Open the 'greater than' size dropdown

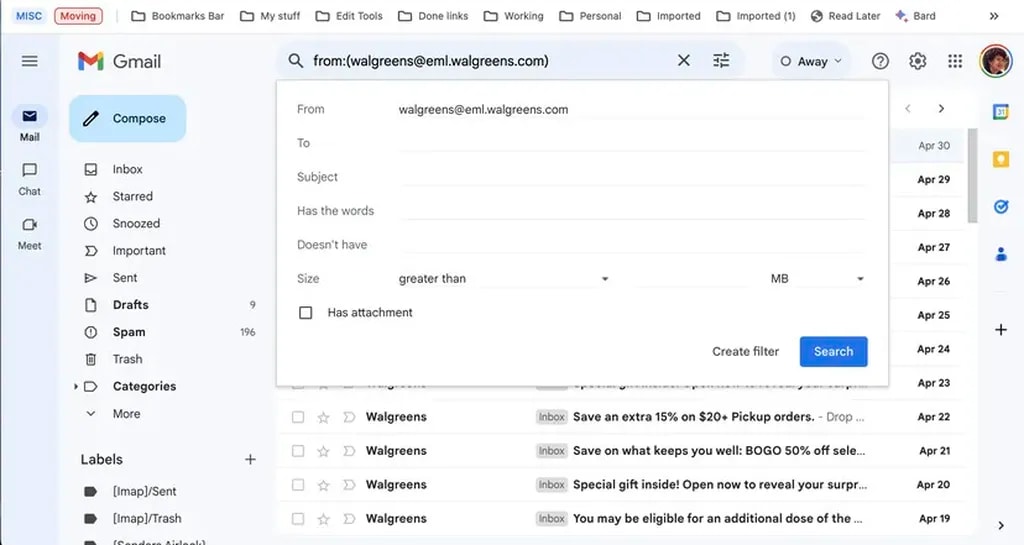point(503,279)
